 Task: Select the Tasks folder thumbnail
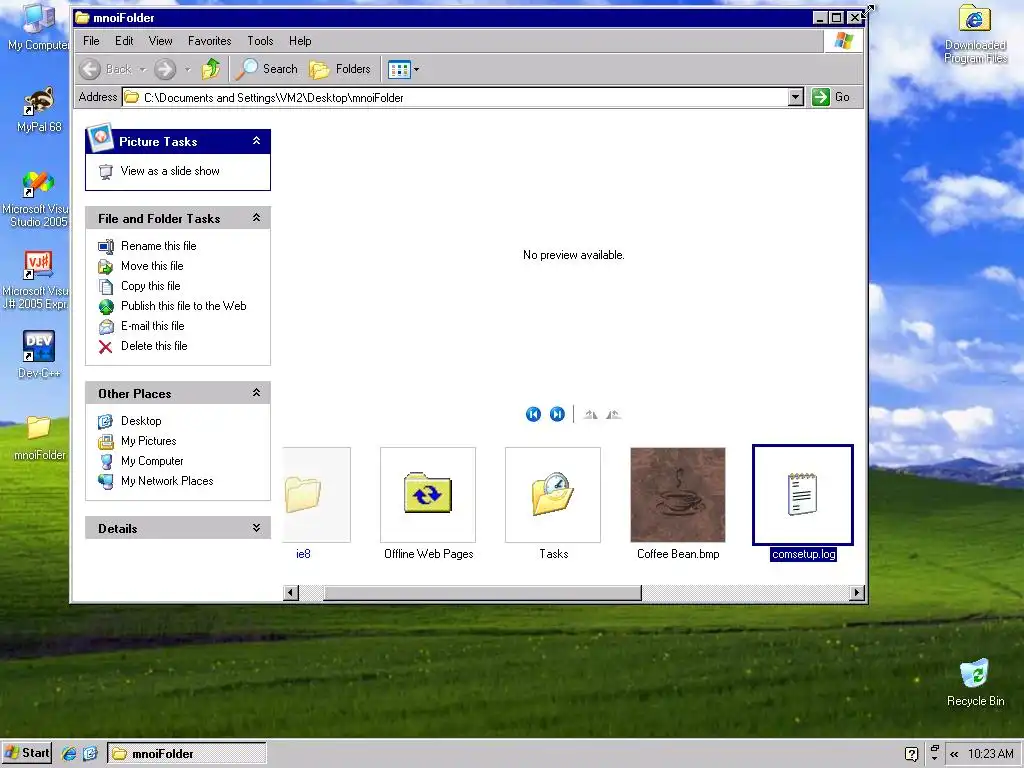click(x=552, y=494)
